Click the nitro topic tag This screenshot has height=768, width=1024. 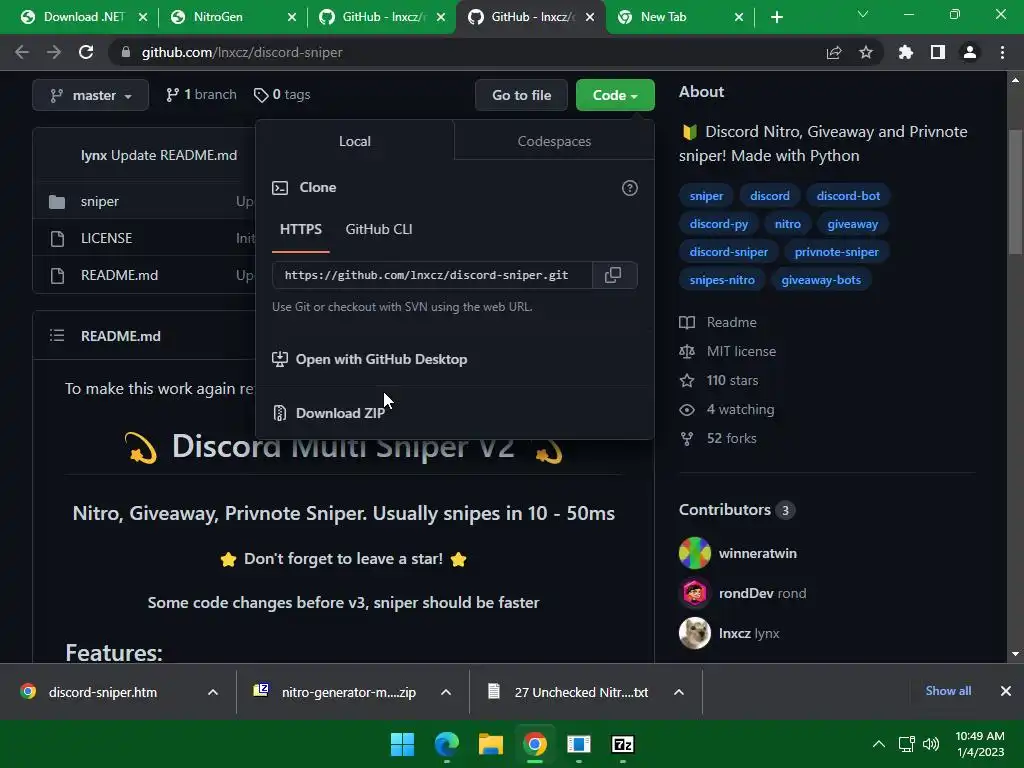pyautogui.click(x=788, y=224)
